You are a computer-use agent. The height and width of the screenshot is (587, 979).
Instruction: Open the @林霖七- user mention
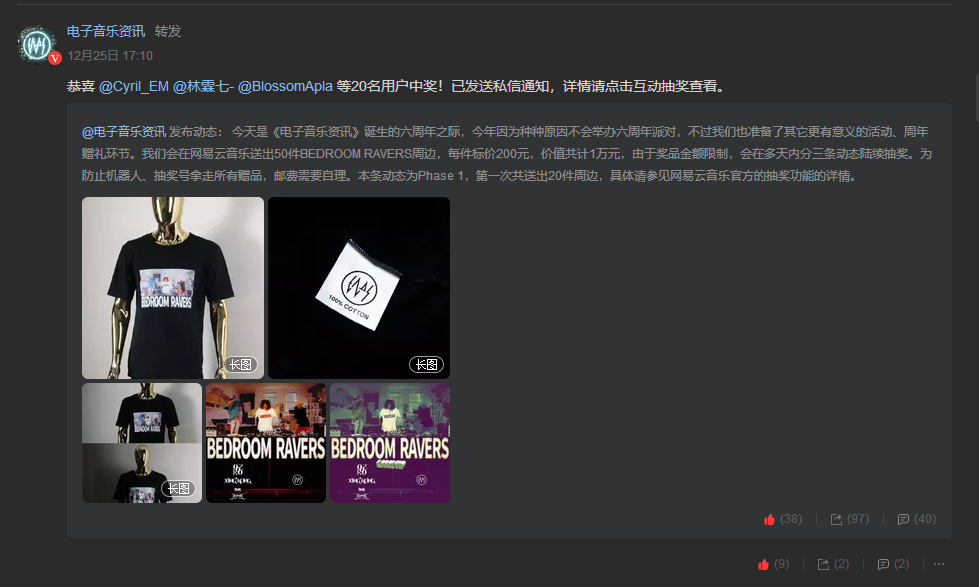[203, 86]
